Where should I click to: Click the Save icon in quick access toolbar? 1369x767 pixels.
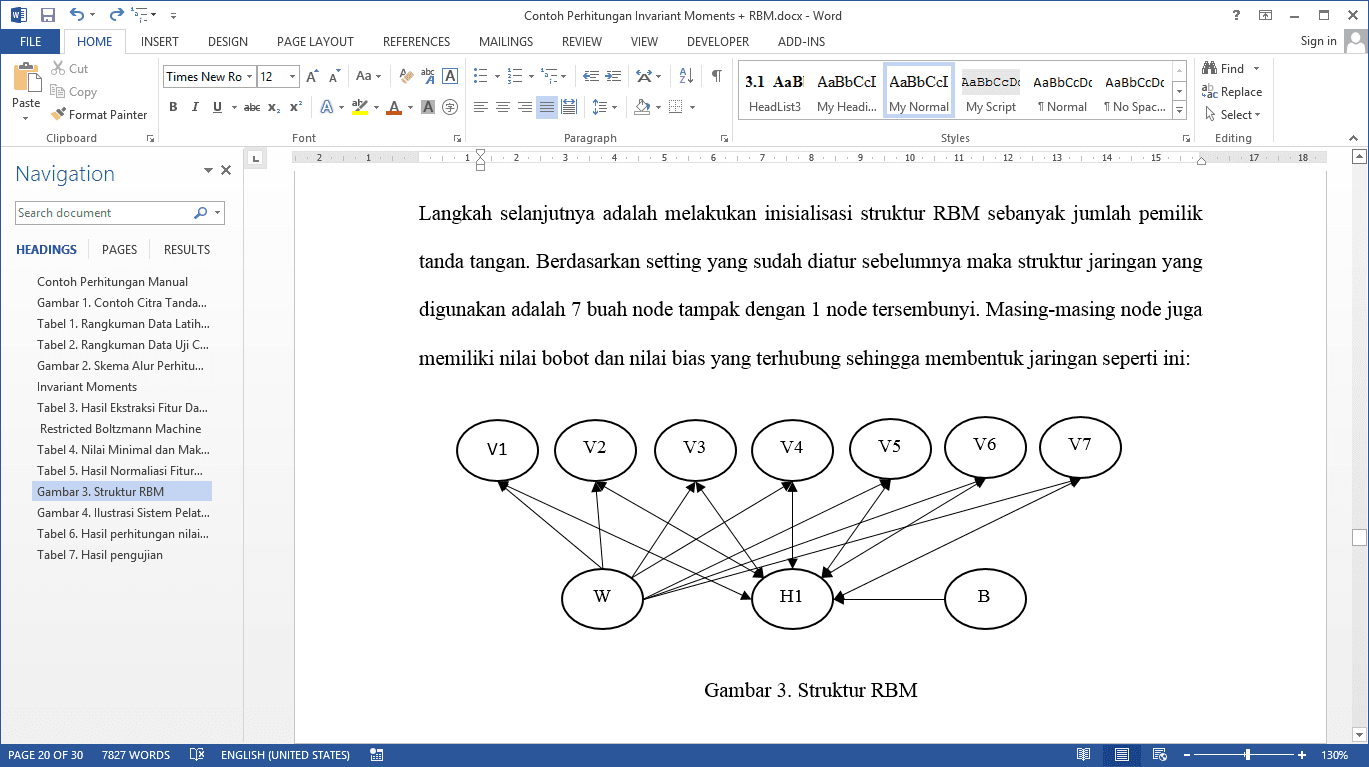pyautogui.click(x=47, y=15)
